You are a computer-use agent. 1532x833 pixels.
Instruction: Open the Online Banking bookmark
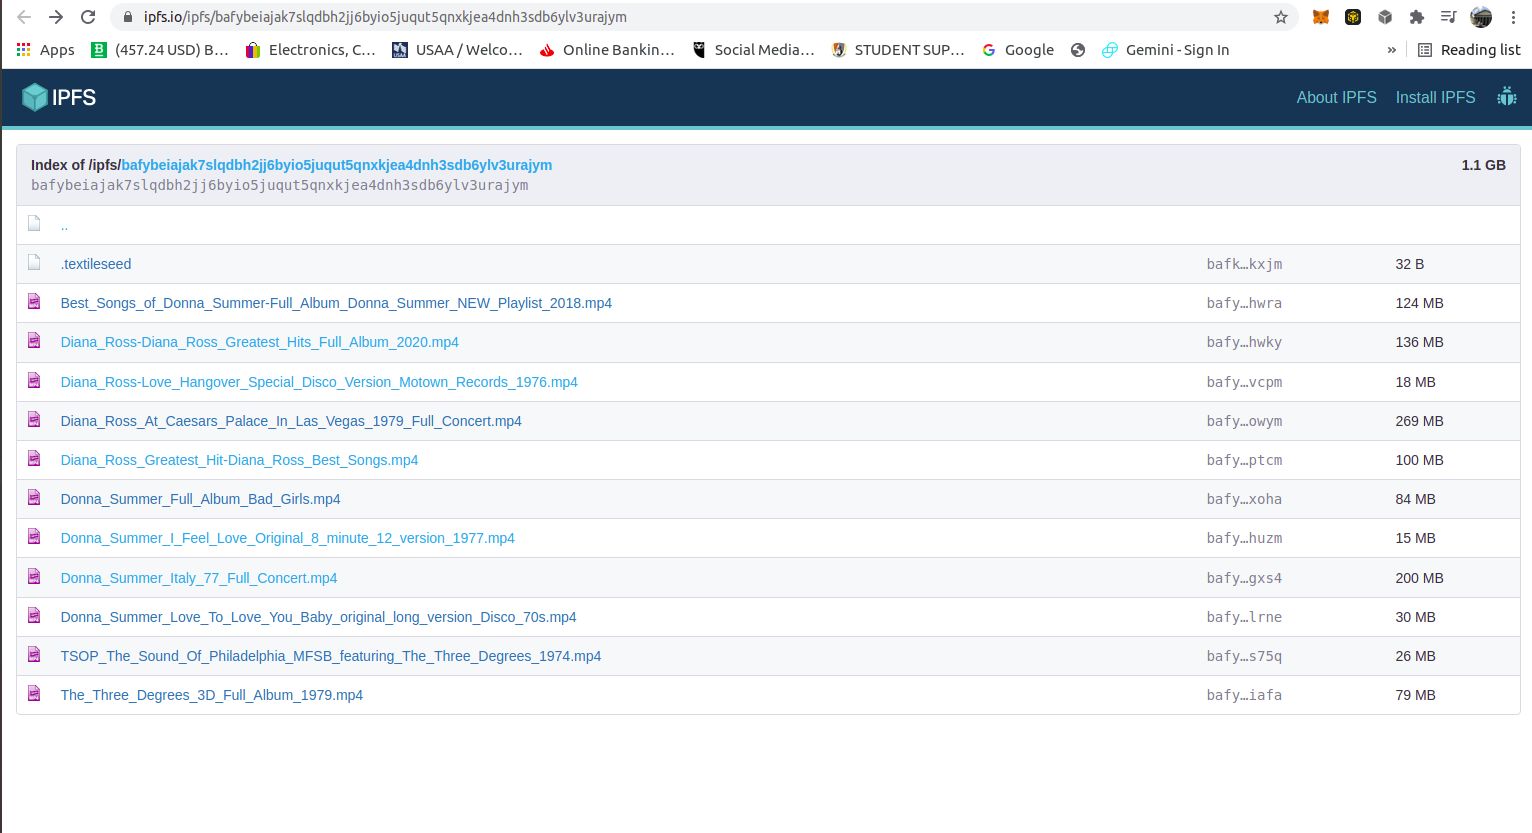pyautogui.click(x=607, y=50)
